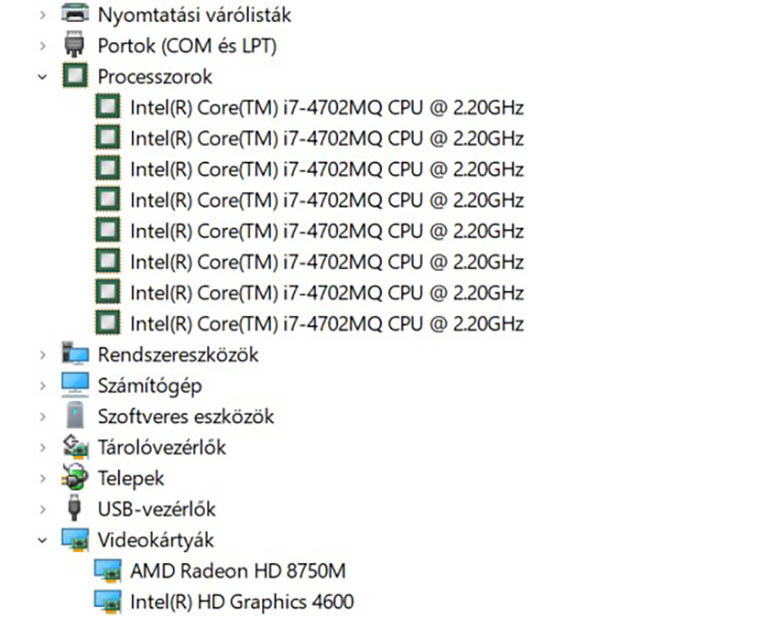Click the topmost i7-4702MQ processor chip icon

(107, 106)
